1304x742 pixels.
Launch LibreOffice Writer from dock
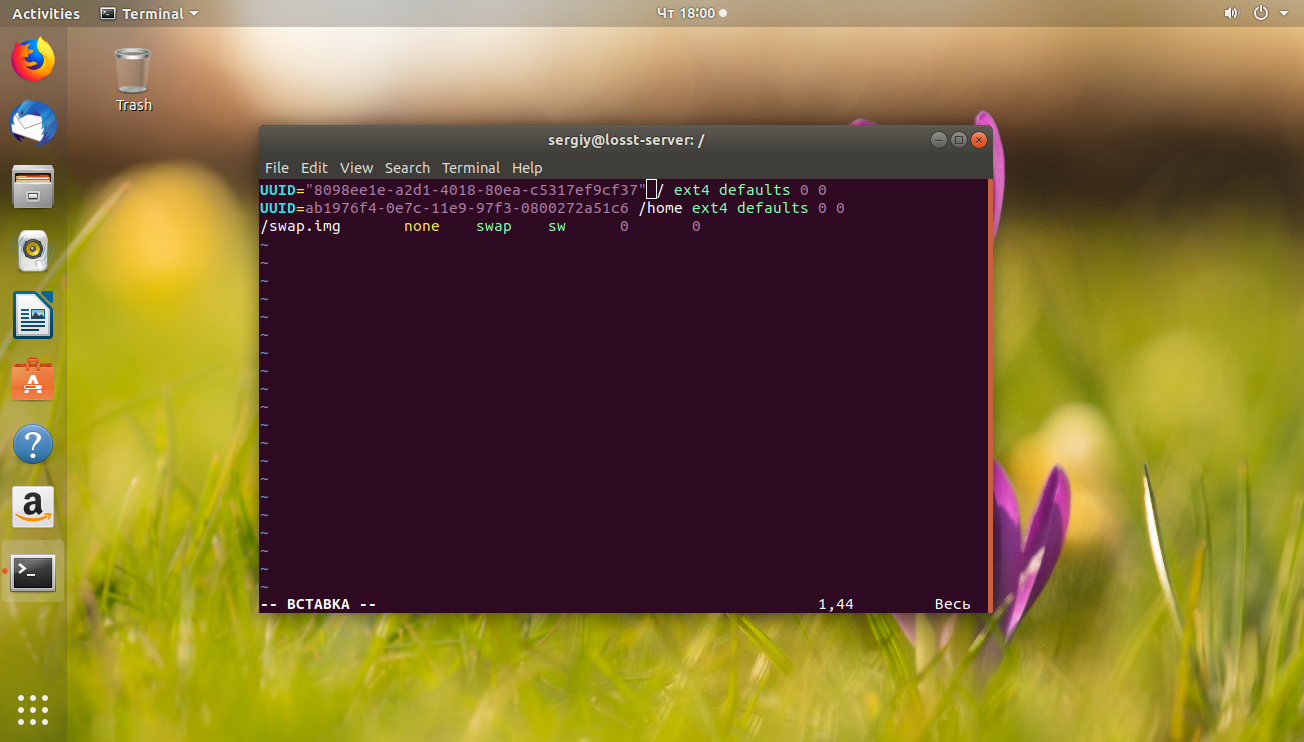click(33, 315)
